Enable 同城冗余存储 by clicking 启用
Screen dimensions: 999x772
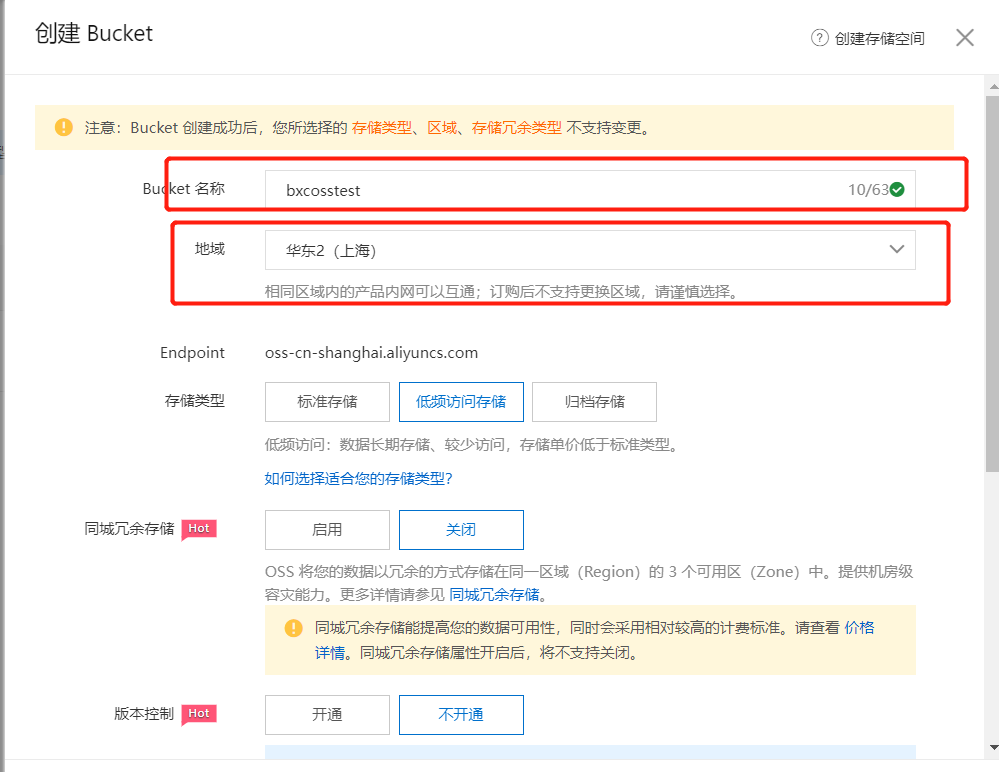(x=327, y=530)
